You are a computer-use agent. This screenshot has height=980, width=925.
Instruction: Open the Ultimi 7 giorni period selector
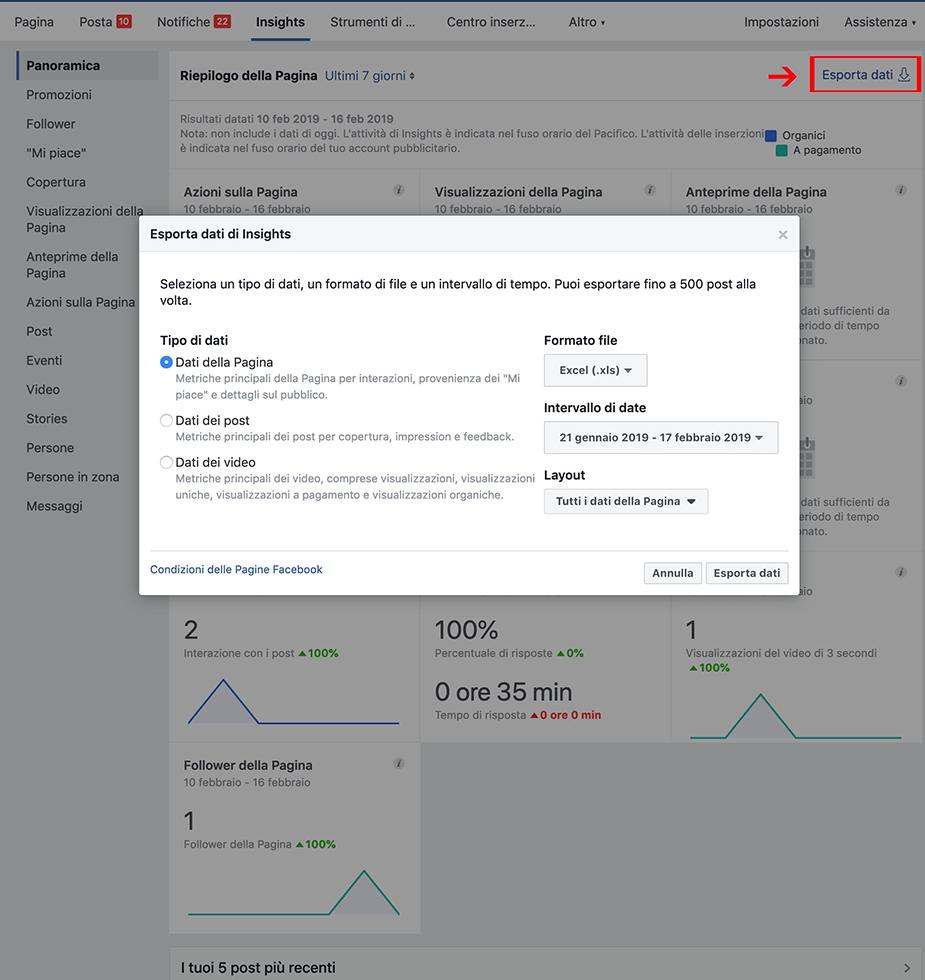tap(370, 76)
